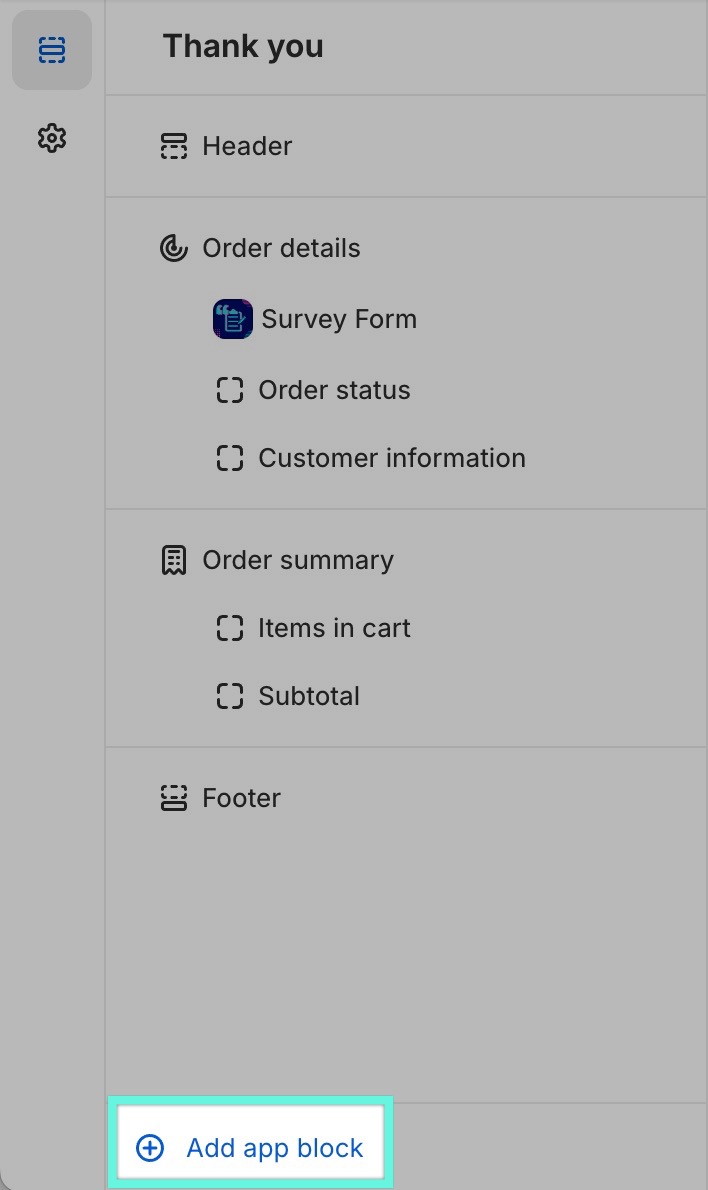The height and width of the screenshot is (1190, 708).
Task: Select the Items in cart block
Action: point(334,628)
